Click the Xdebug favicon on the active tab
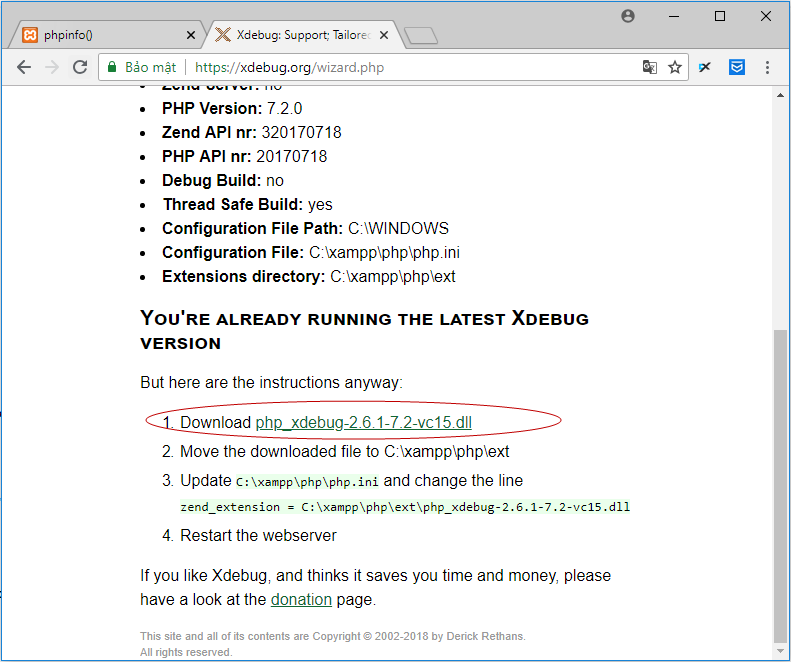Image resolution: width=791 pixels, height=662 pixels. (x=222, y=35)
